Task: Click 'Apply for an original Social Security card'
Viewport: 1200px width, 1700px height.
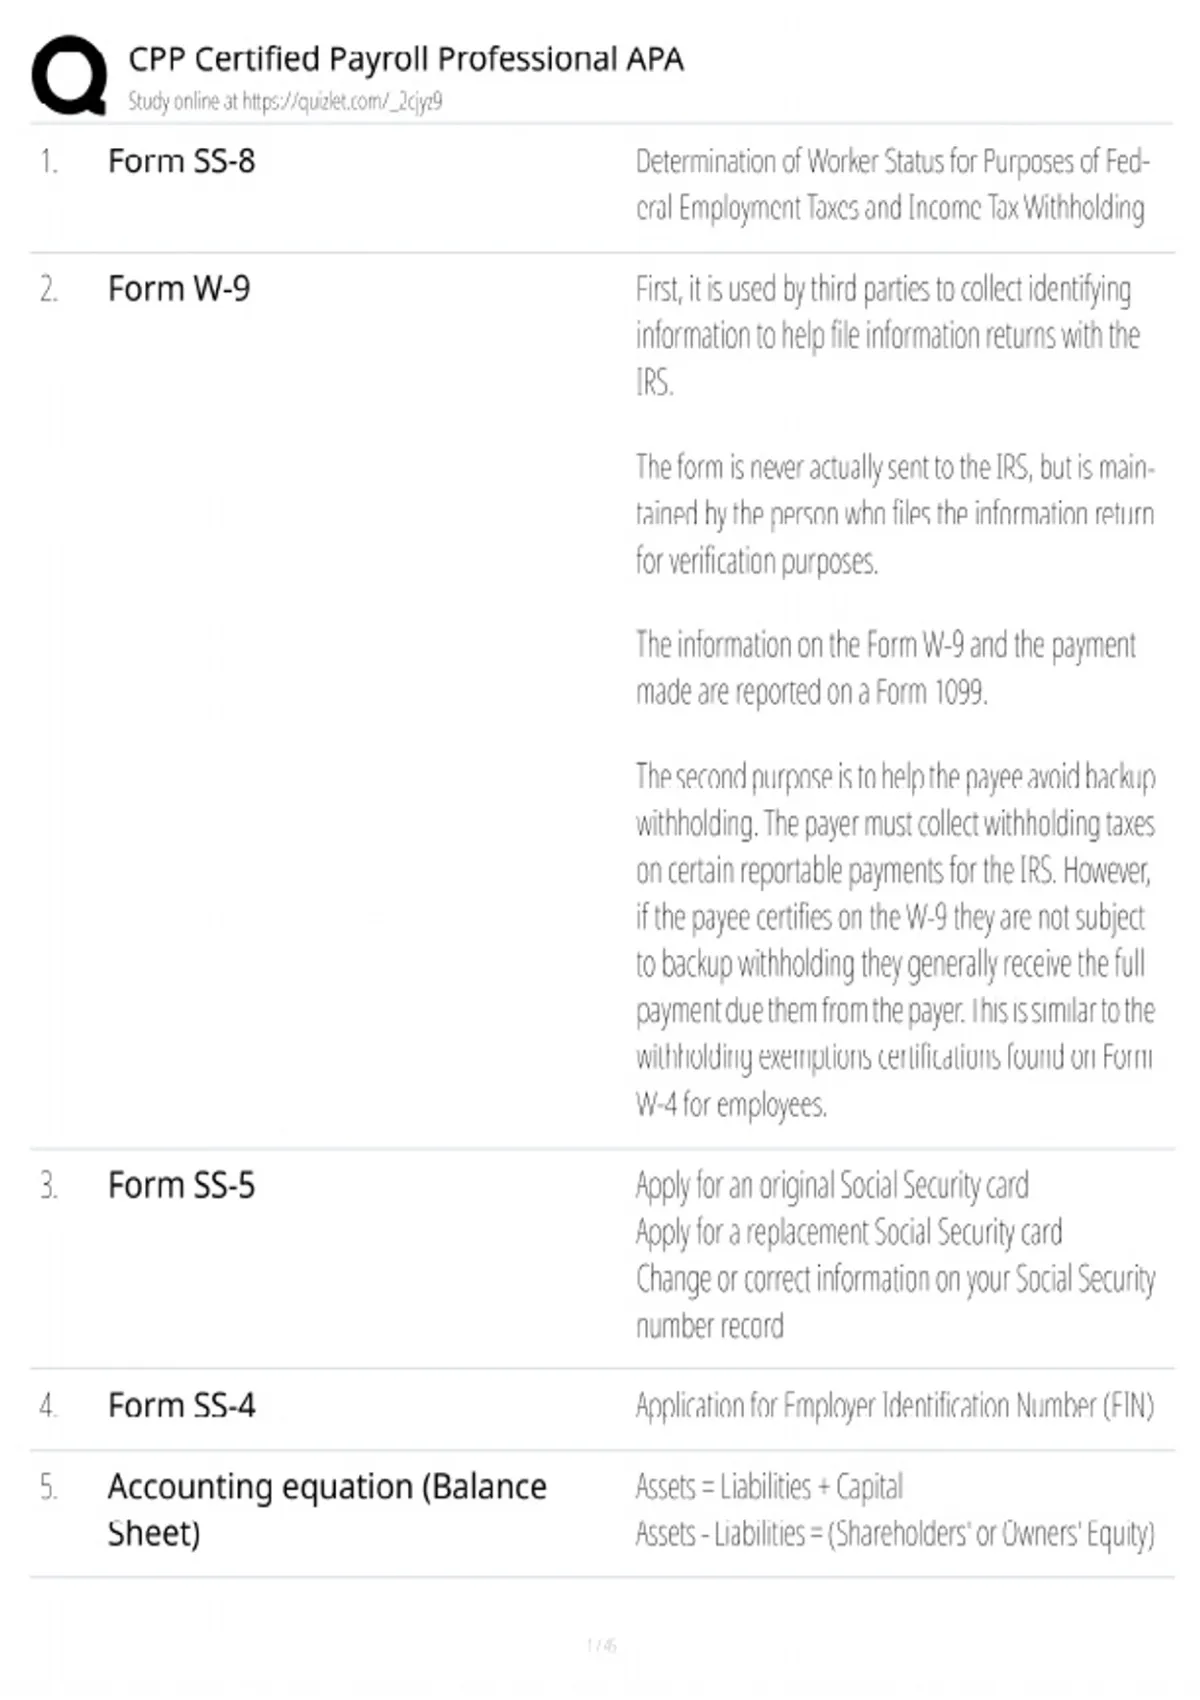Action: [x=832, y=1186]
